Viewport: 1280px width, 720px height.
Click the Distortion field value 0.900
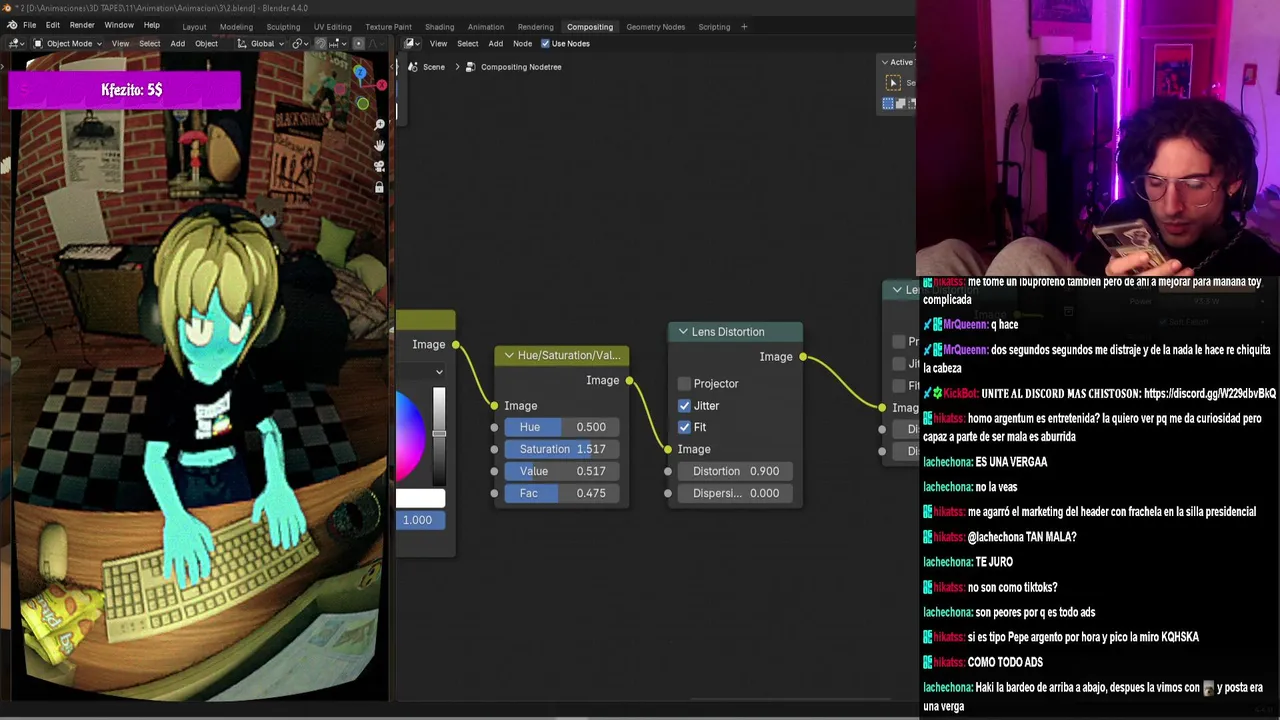tap(736, 472)
